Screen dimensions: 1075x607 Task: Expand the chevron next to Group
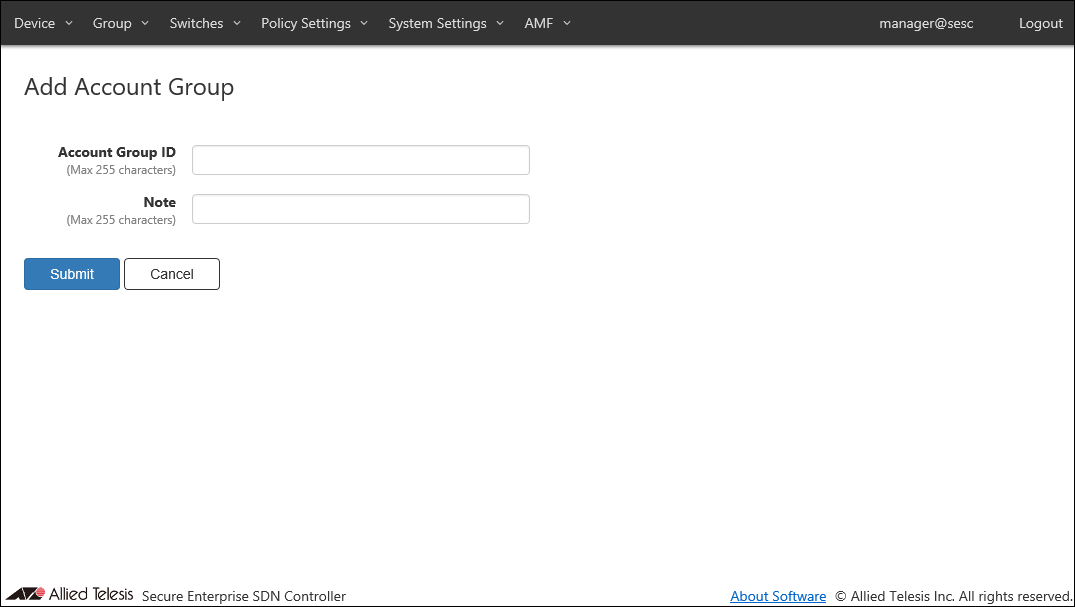(145, 24)
